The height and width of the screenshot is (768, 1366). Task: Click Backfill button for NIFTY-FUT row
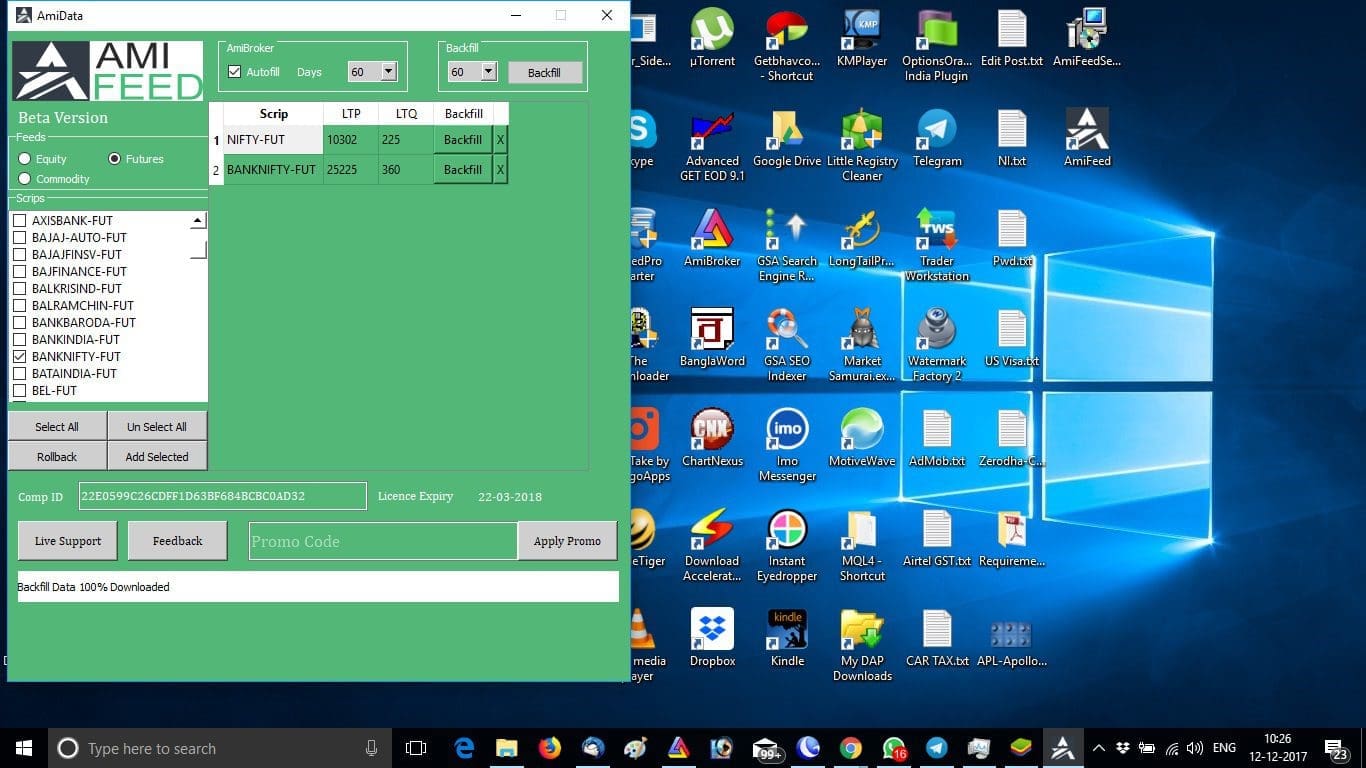coord(463,140)
